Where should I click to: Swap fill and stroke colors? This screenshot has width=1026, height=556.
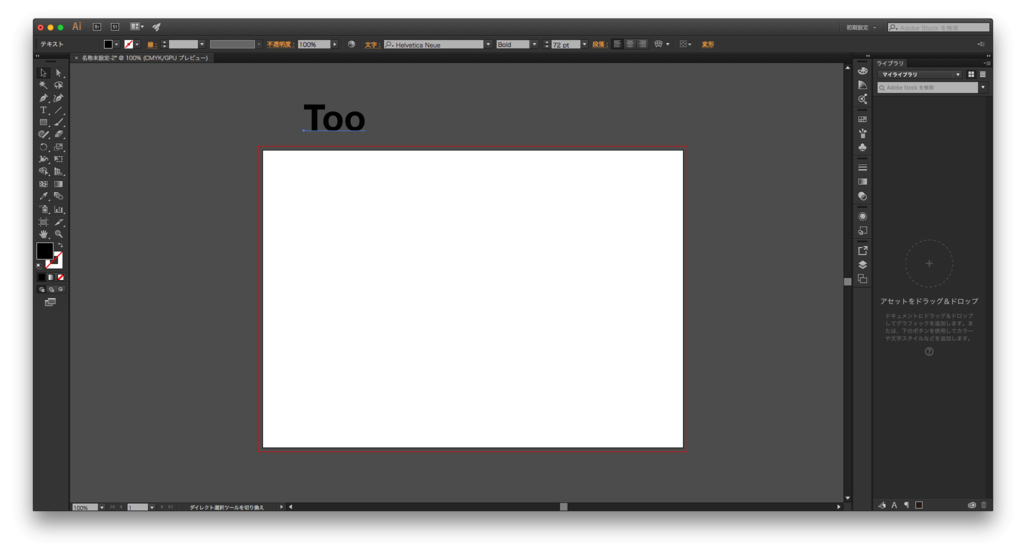(60, 245)
